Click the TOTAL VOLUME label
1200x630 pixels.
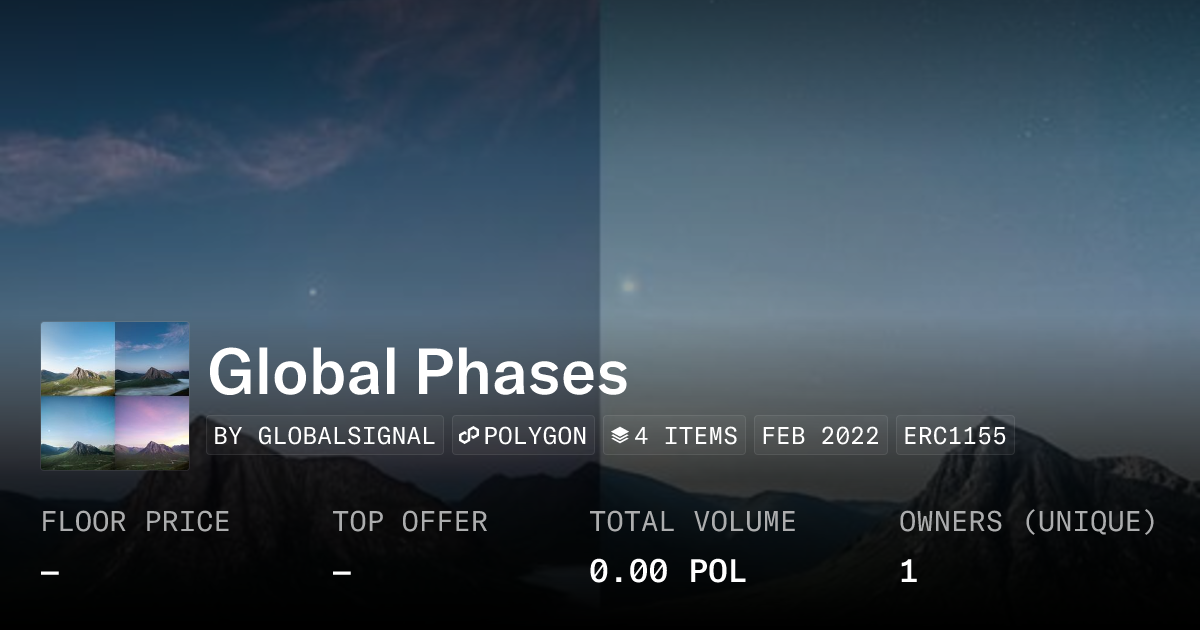pos(692,522)
